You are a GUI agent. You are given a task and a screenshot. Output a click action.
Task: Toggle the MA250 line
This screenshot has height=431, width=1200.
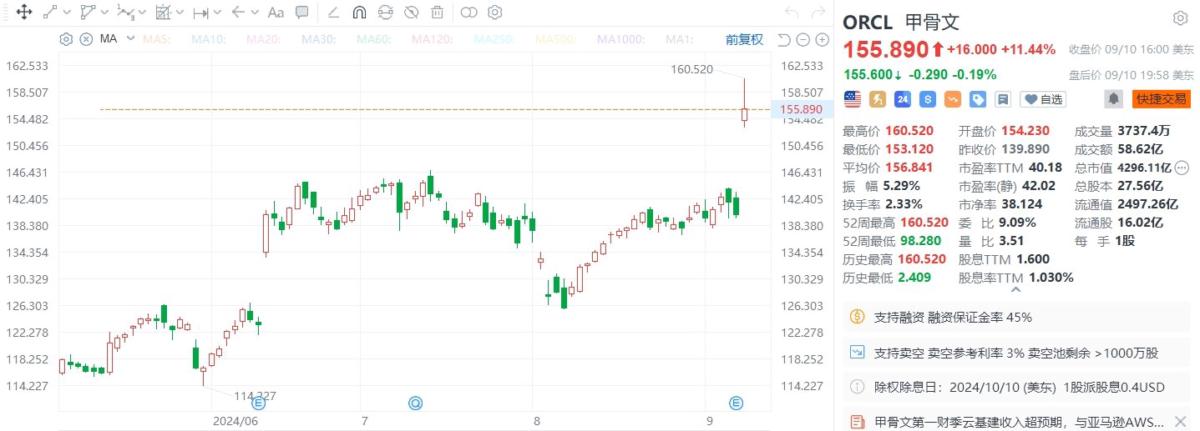coord(493,39)
